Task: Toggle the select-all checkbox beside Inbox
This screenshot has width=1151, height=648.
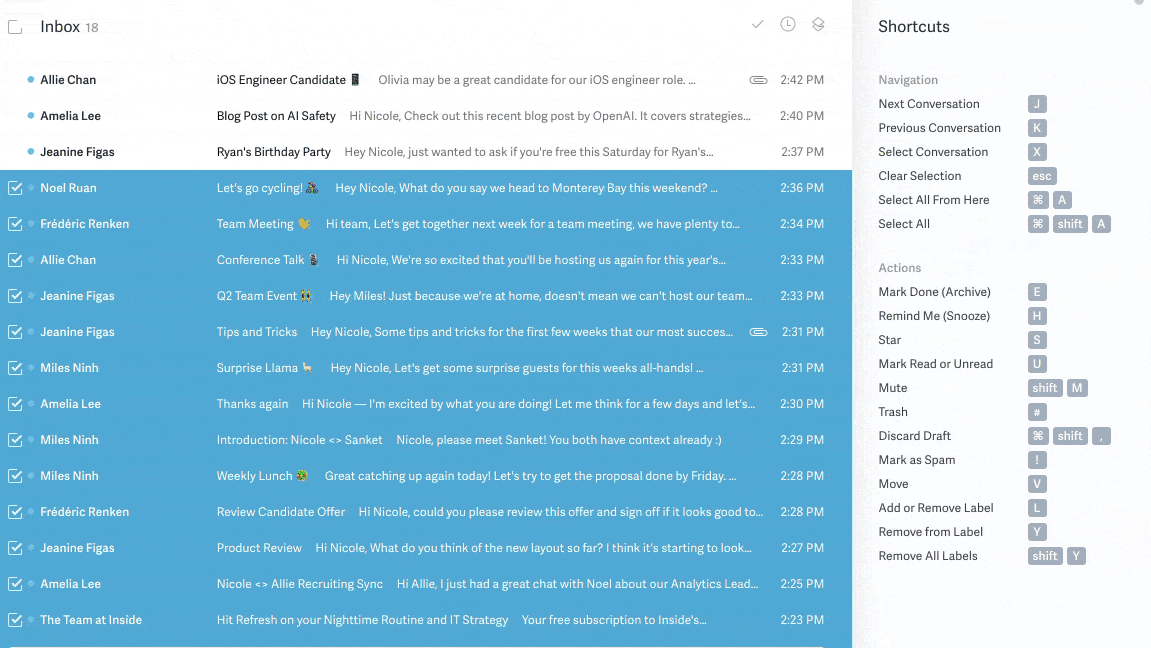Action: point(15,27)
